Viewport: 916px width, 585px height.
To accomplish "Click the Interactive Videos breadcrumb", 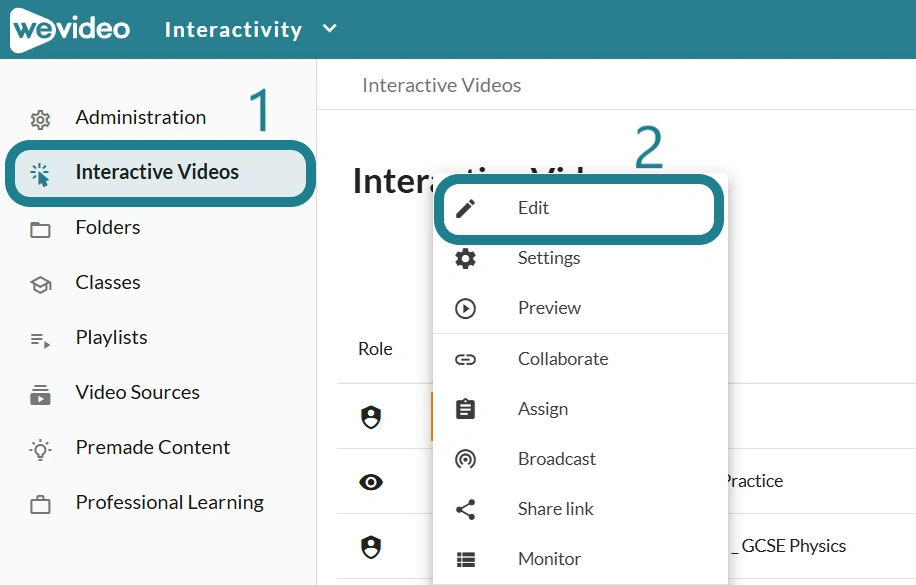I will [x=442, y=85].
